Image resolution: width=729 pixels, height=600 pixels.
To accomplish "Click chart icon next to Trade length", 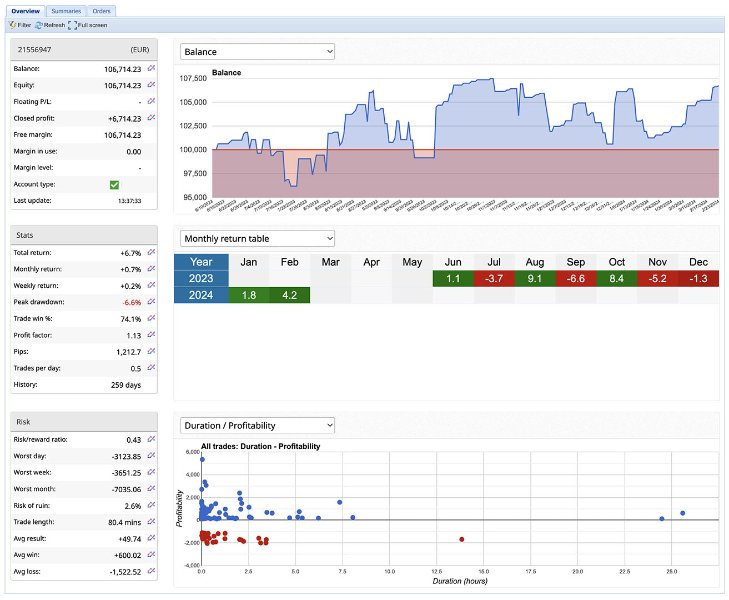I will coord(151,522).
